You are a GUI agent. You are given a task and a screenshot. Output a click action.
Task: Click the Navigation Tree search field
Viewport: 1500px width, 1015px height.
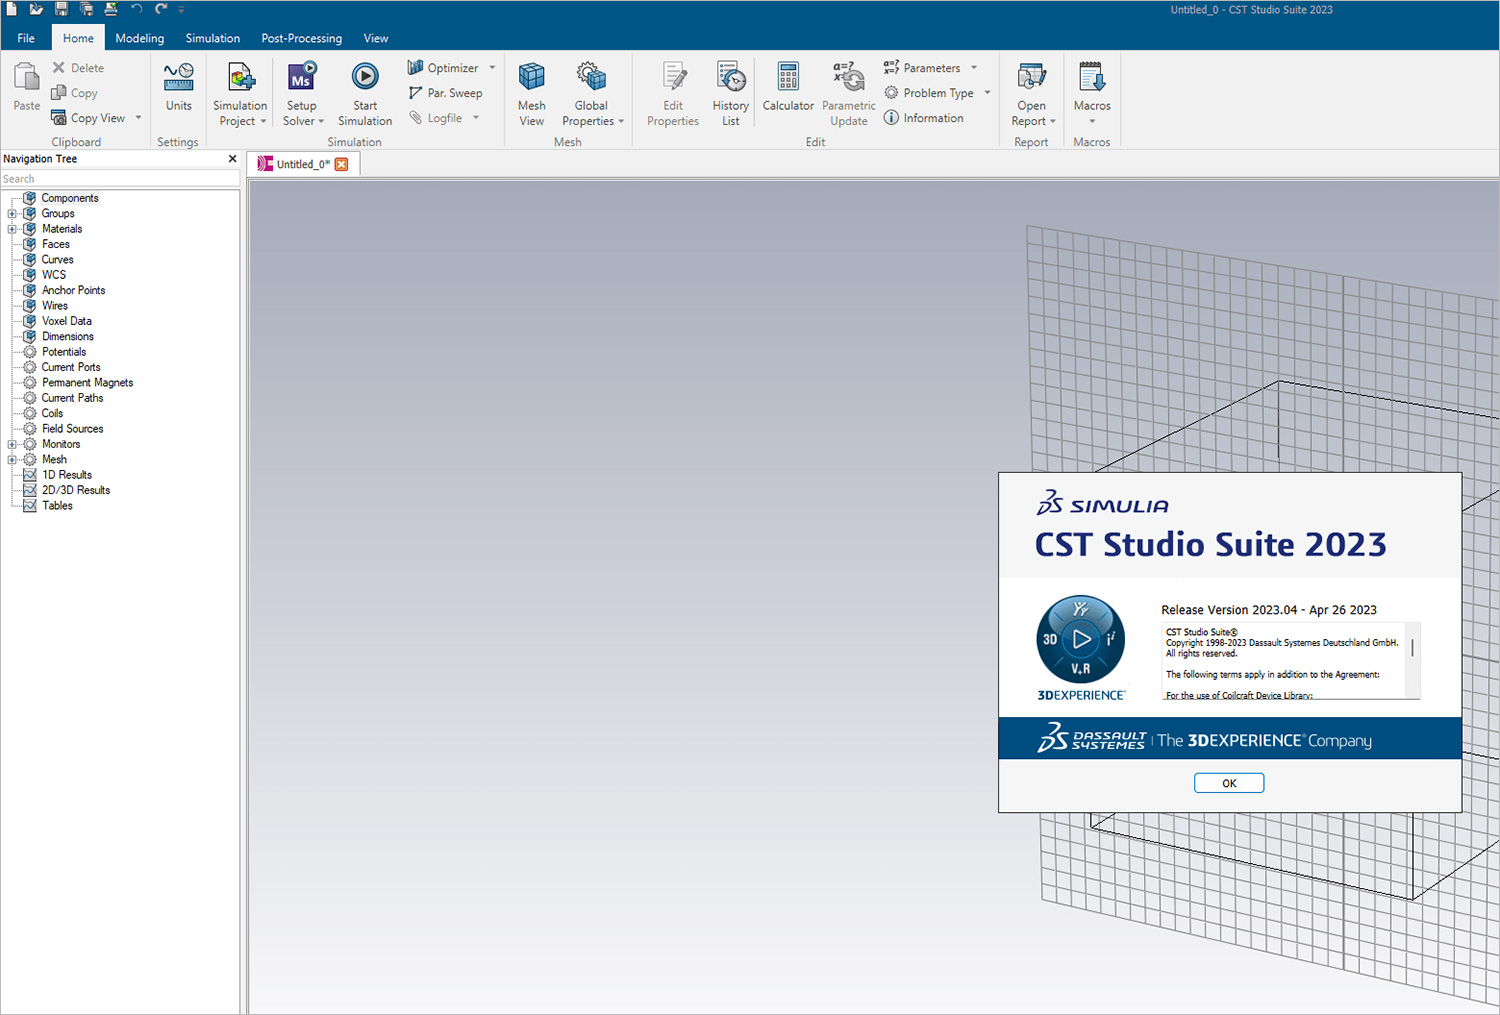pos(120,178)
